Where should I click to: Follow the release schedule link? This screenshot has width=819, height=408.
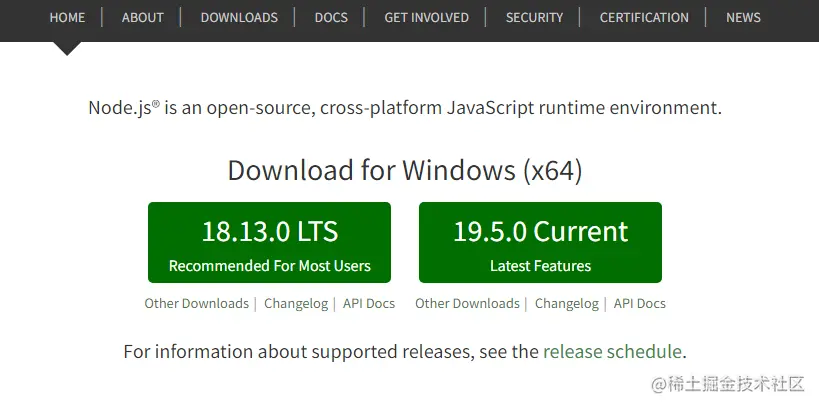[x=612, y=352]
